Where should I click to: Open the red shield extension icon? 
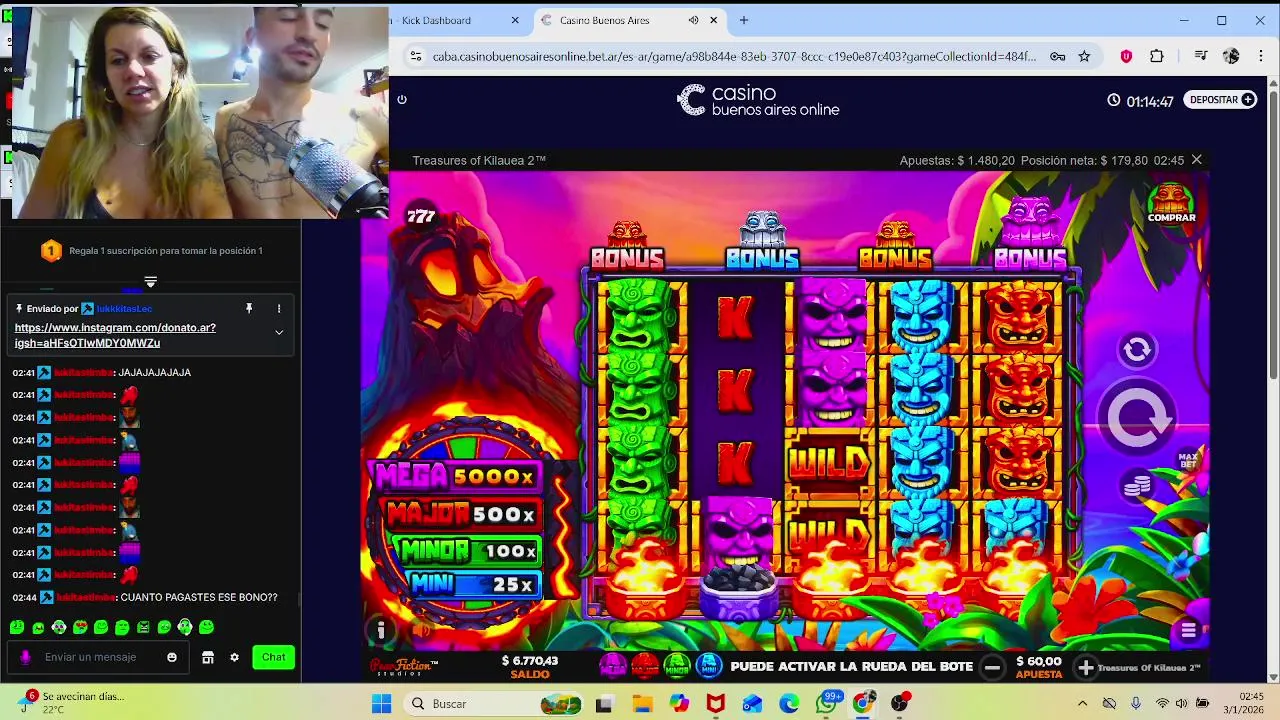click(x=1126, y=57)
